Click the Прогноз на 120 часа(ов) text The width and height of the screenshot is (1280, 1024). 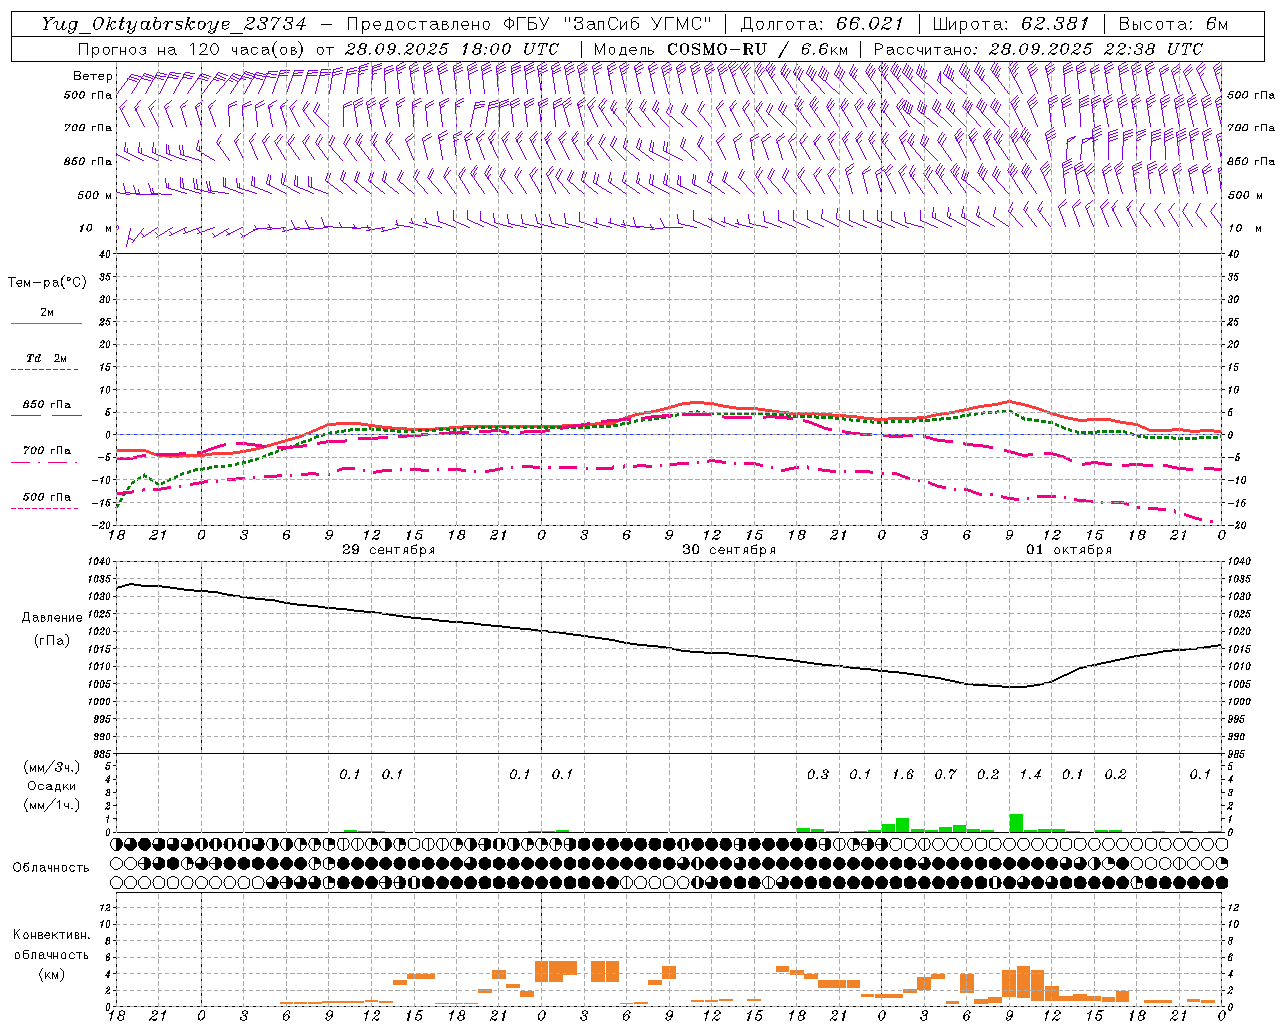click(192, 49)
